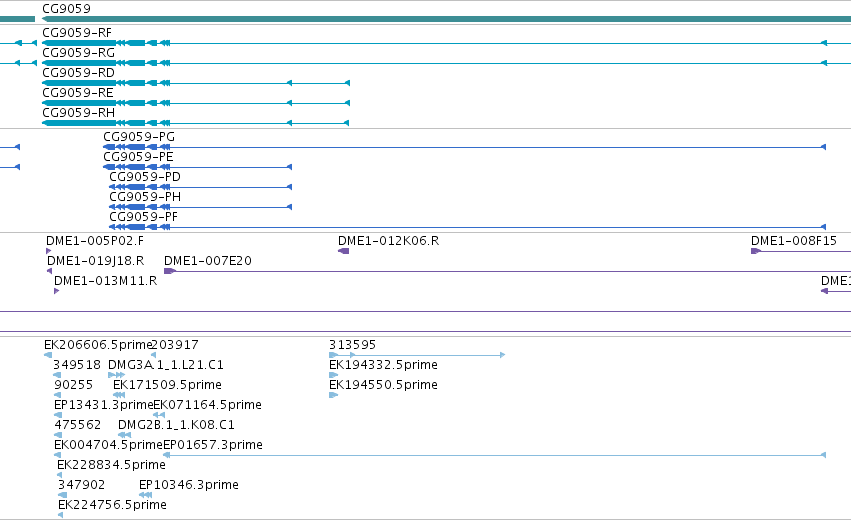Click the CG9059-RH transcript thick exon
Image resolution: width=851 pixels, height=520 pixels.
click(x=79, y=123)
